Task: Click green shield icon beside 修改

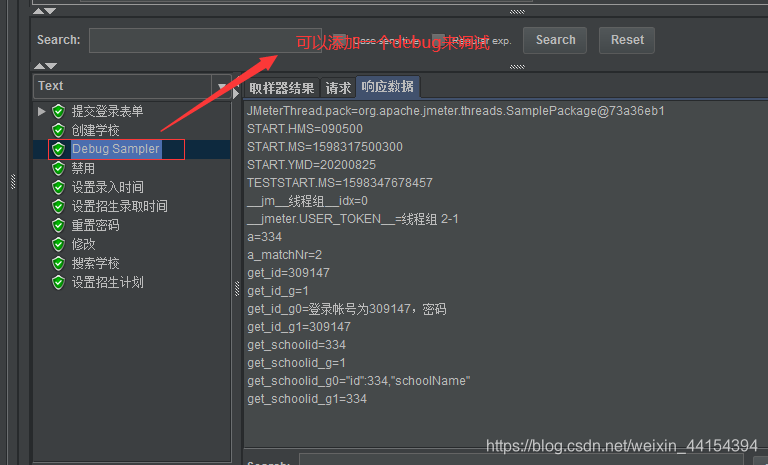Action: click(58, 244)
